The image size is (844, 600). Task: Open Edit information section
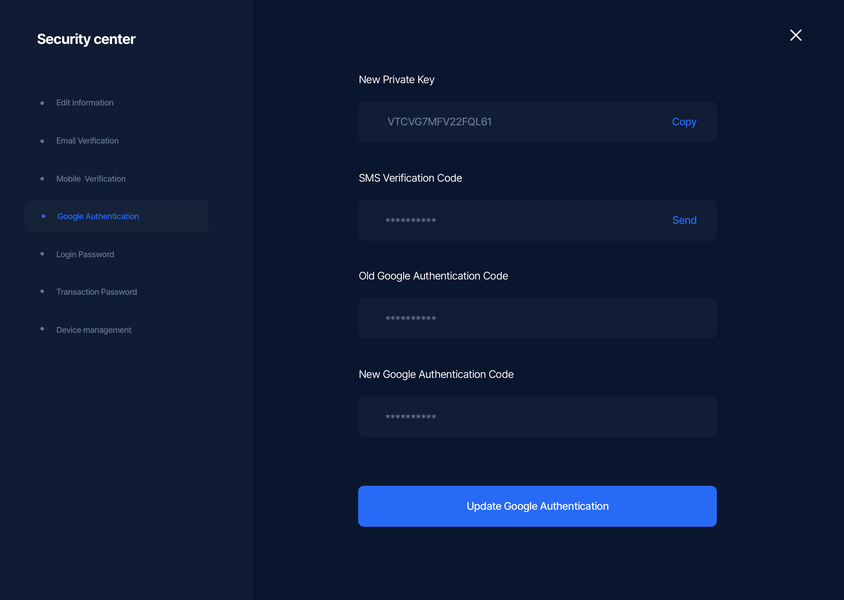[x=85, y=103]
